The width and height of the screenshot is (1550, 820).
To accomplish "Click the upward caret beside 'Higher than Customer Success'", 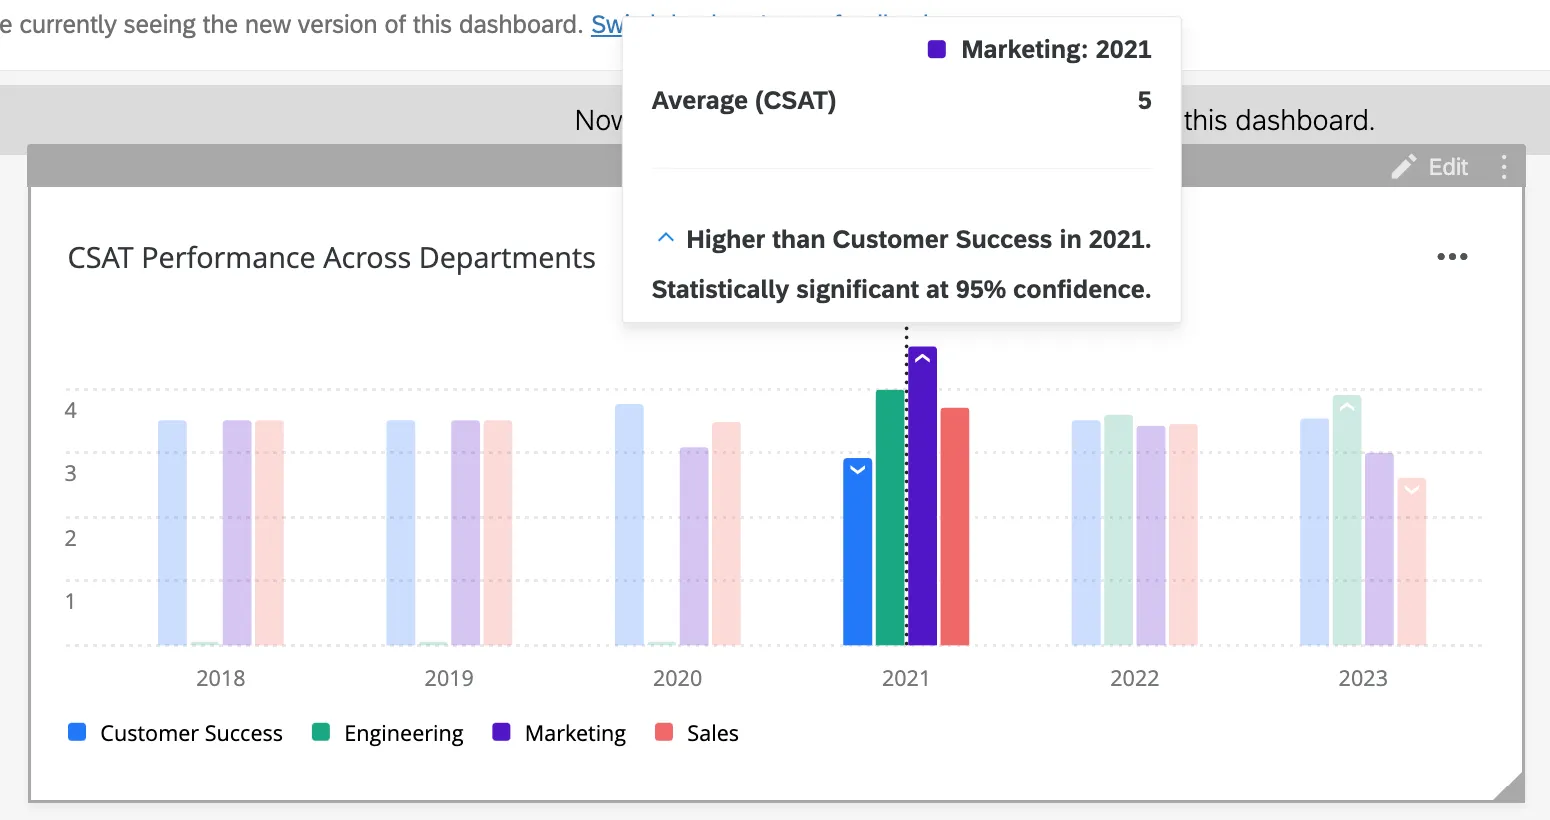I will pyautogui.click(x=665, y=237).
